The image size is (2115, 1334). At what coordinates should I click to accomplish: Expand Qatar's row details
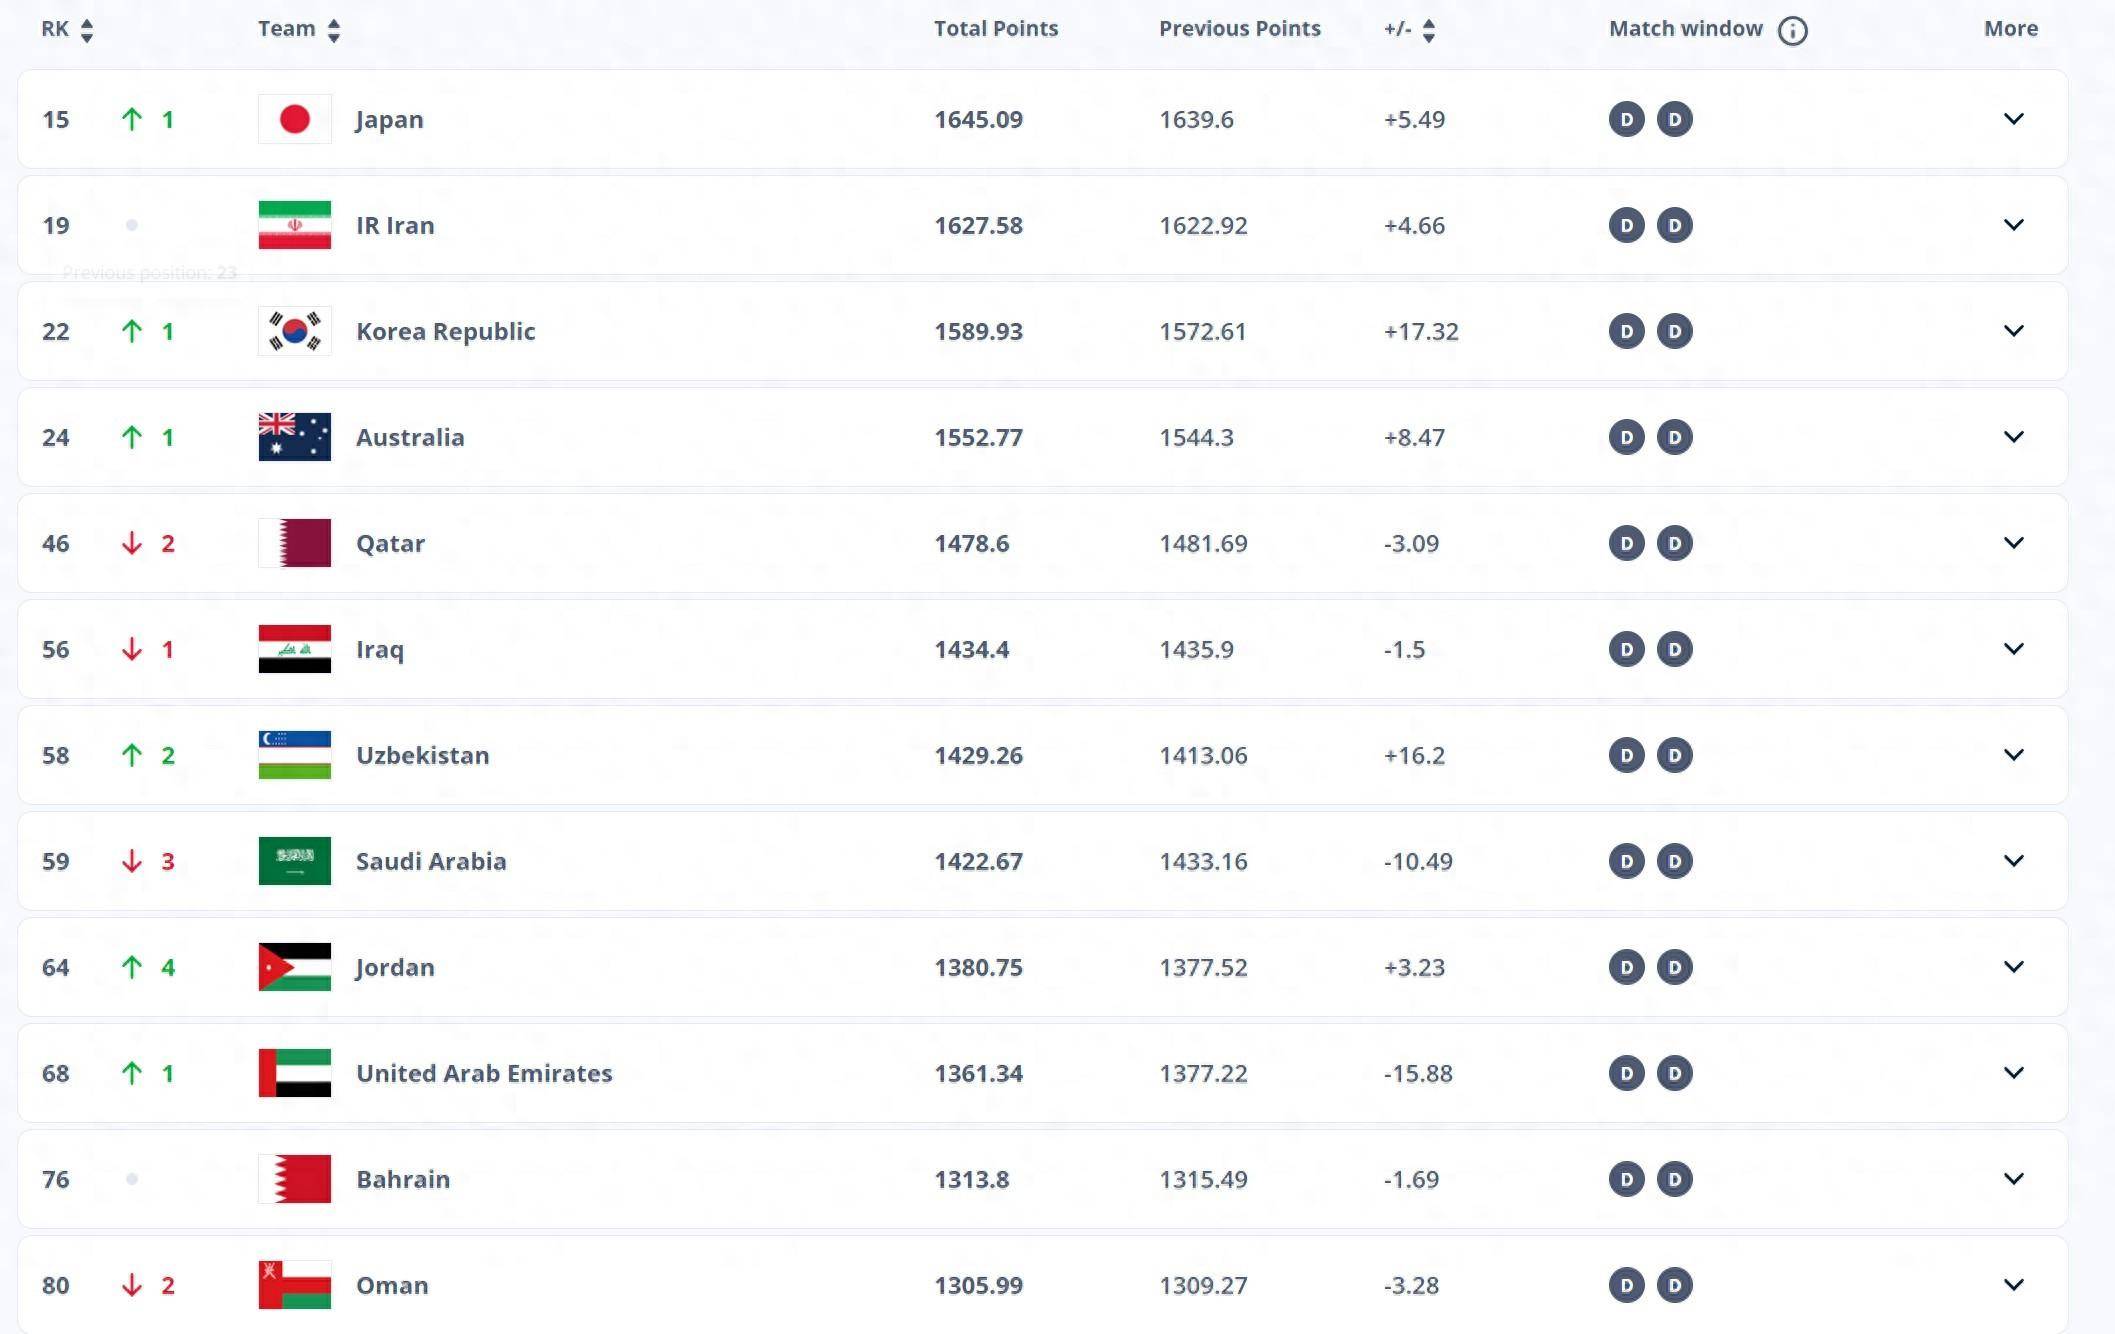(2014, 543)
